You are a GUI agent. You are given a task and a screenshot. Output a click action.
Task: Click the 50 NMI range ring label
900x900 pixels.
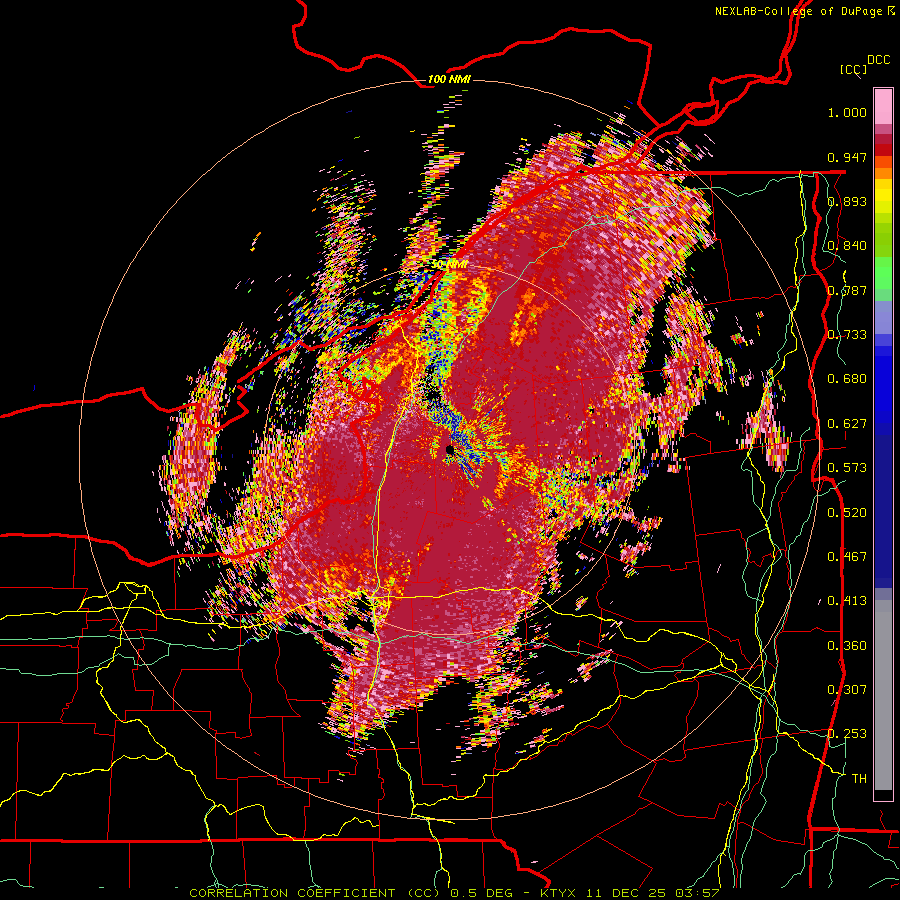click(x=449, y=265)
